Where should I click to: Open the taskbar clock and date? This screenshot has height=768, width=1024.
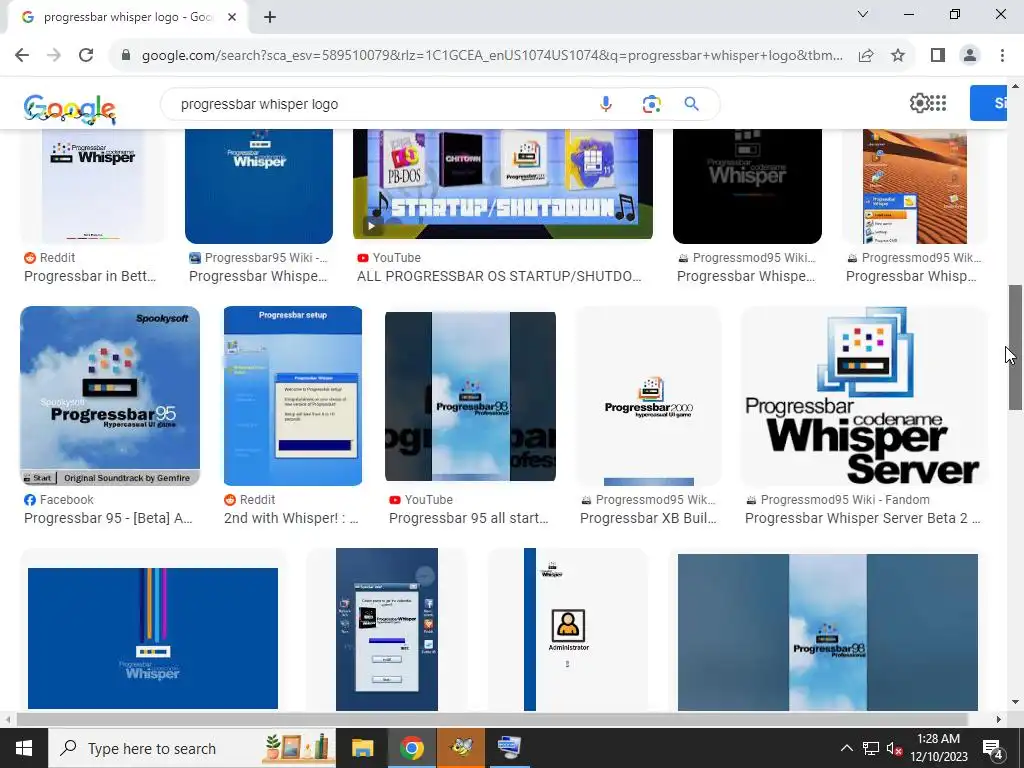coord(938,748)
